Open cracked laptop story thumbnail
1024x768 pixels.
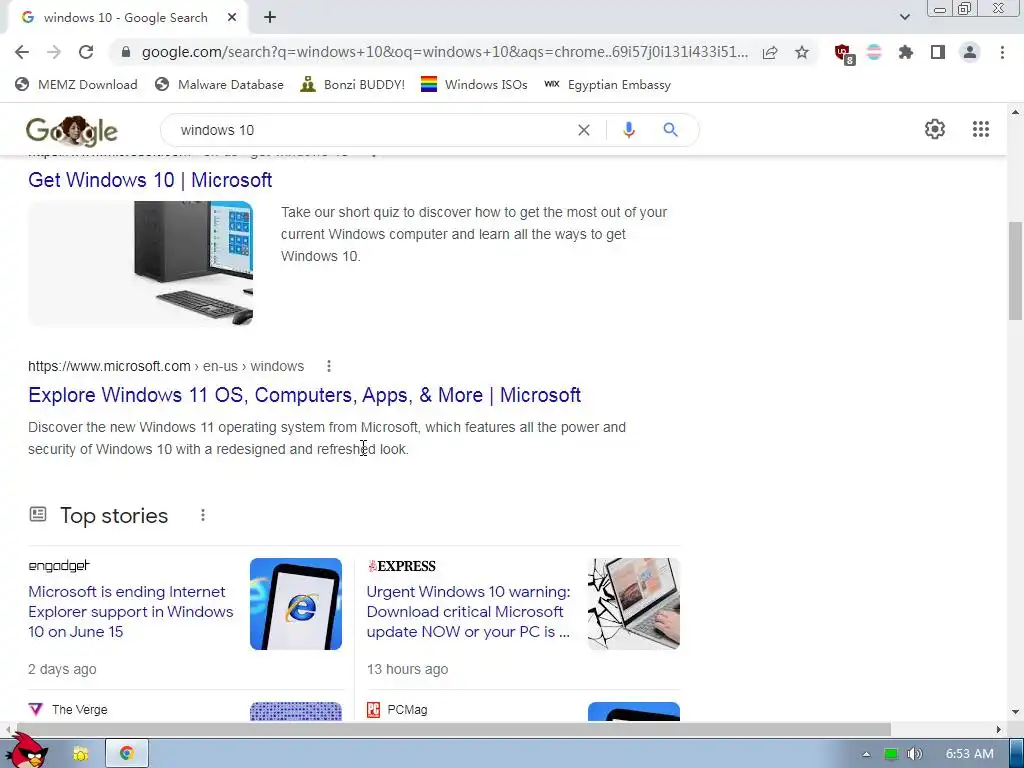633,604
